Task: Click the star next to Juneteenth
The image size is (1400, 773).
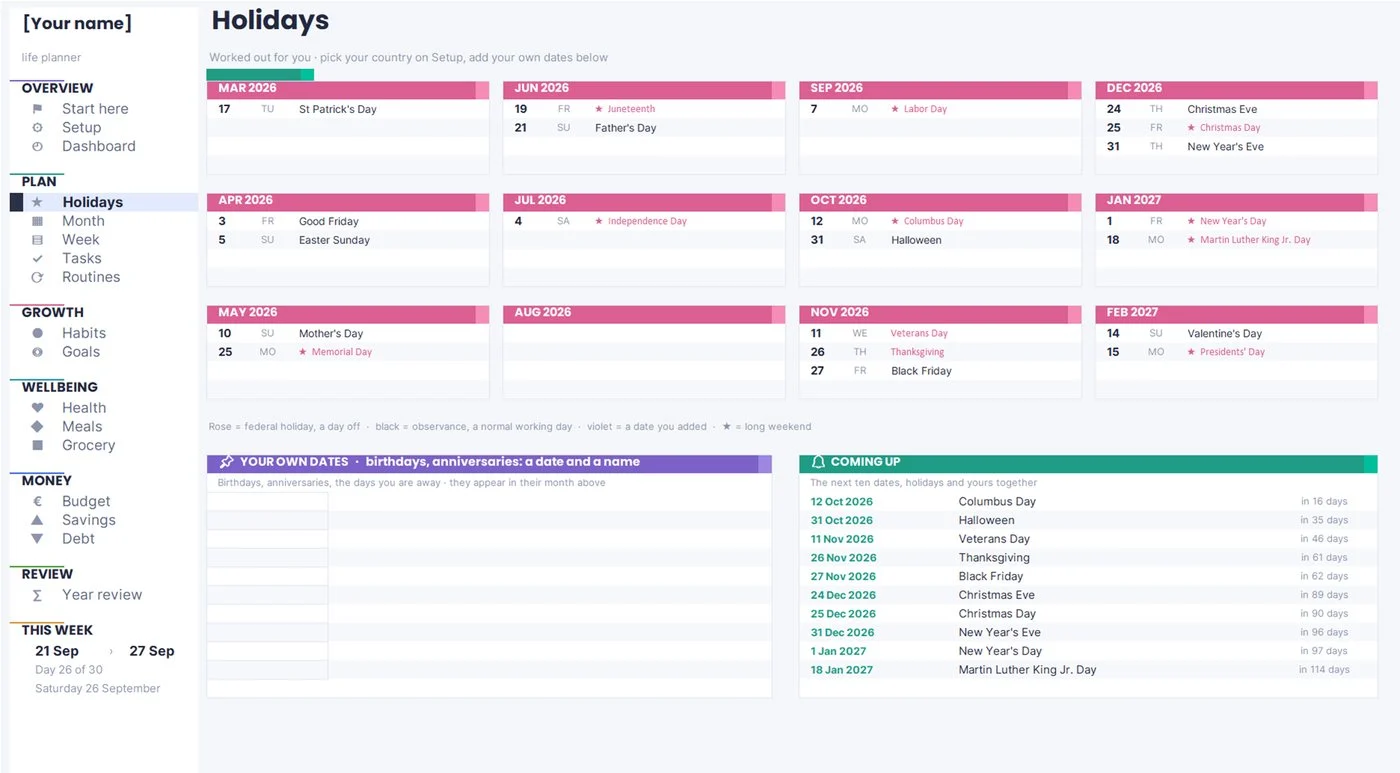Action: [x=599, y=109]
